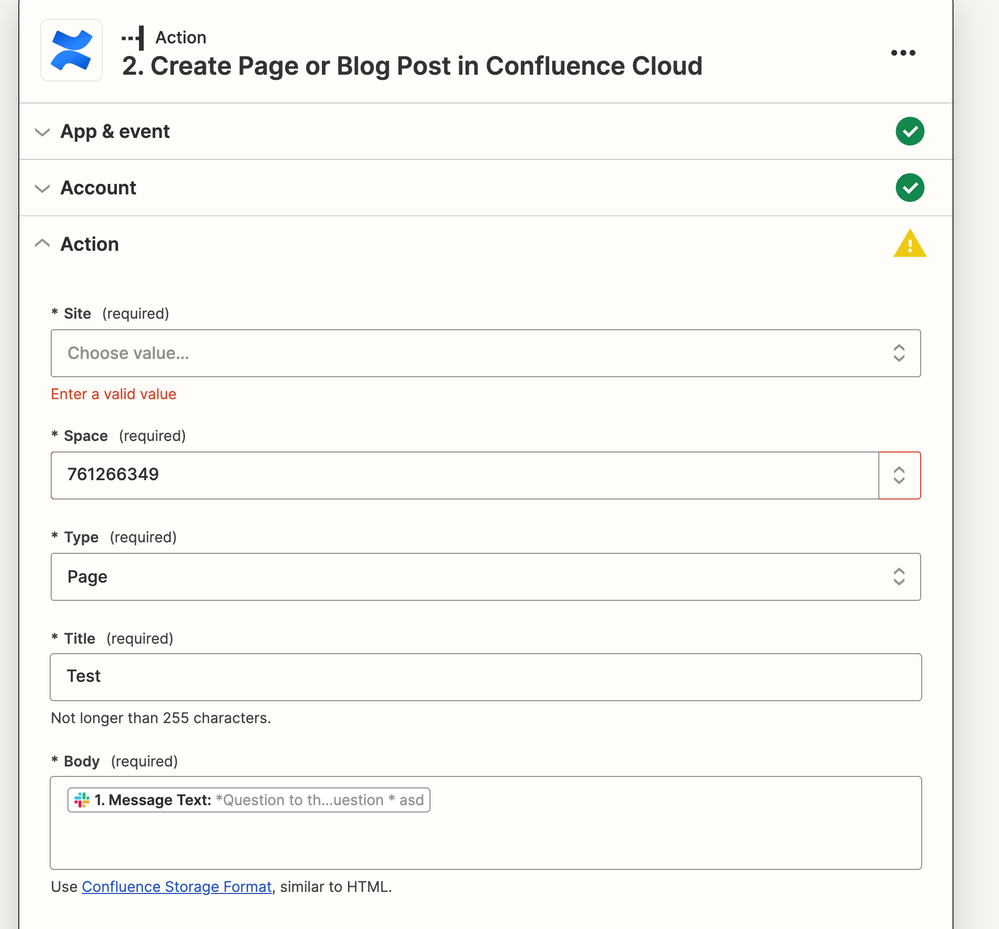The image size is (999, 929).
Task: Expand the App & event section
Action: 42,132
